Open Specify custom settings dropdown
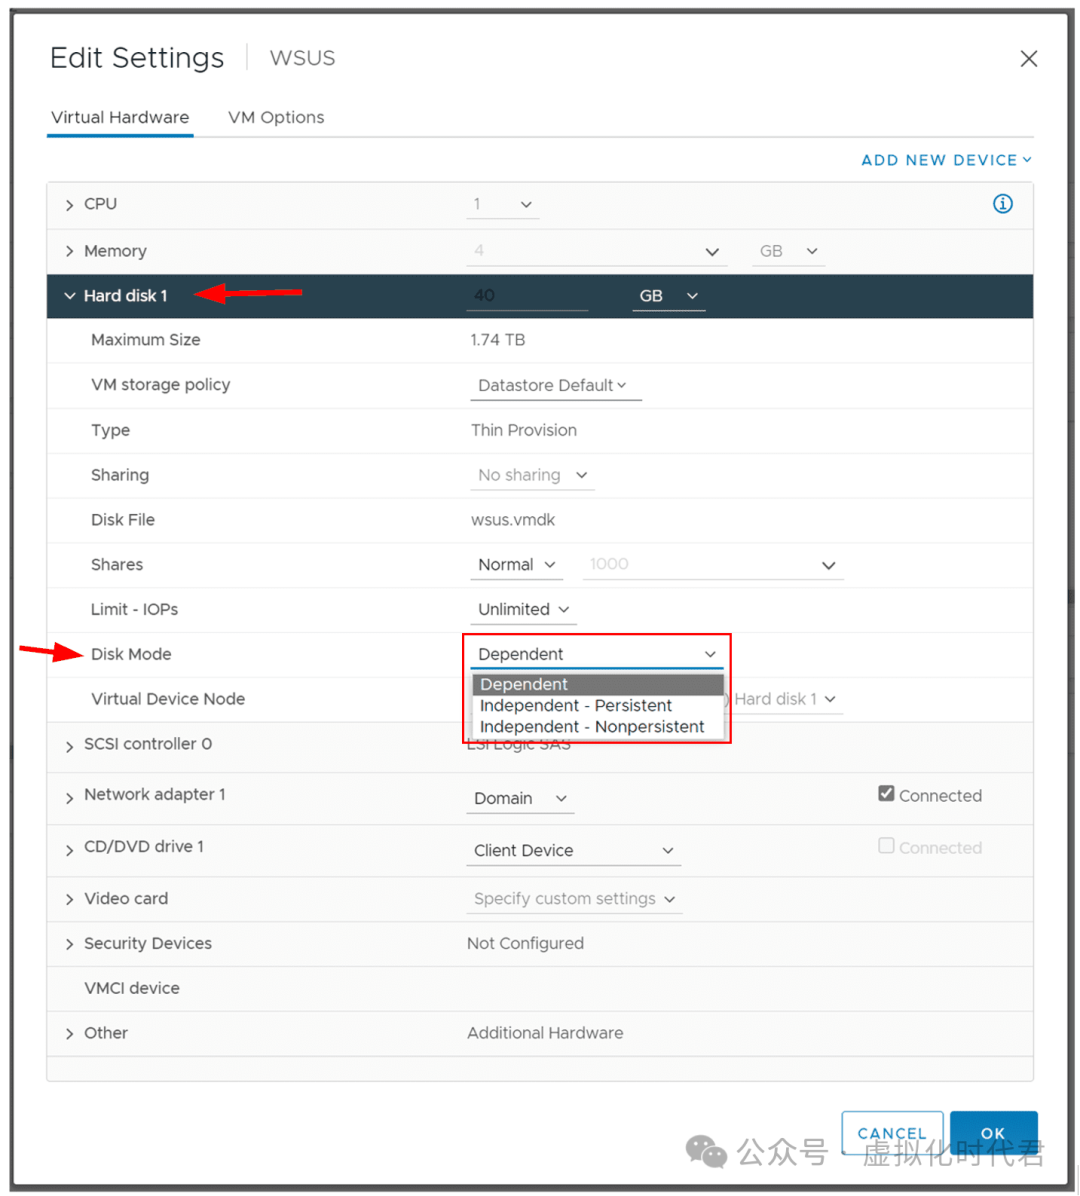 tap(574, 899)
